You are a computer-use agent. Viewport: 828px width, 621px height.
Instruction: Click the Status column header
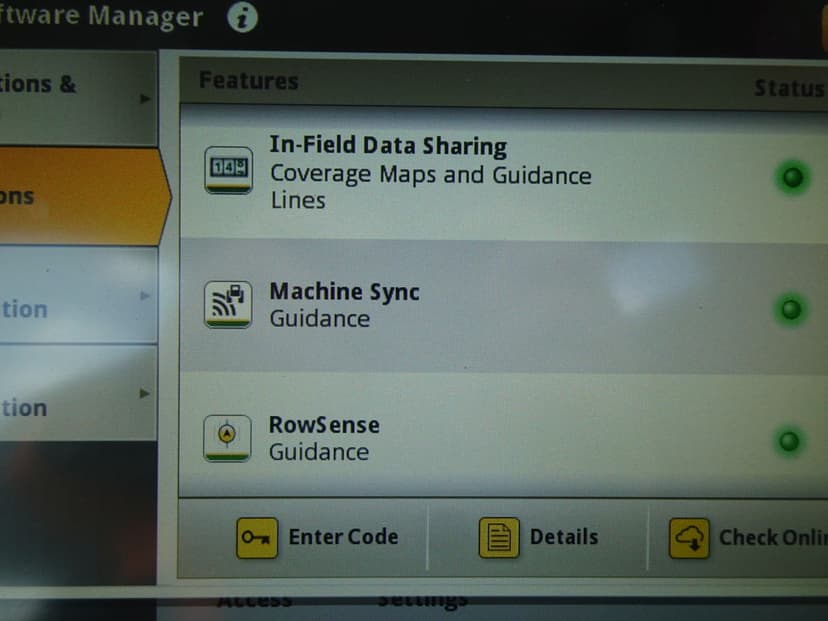(788, 88)
